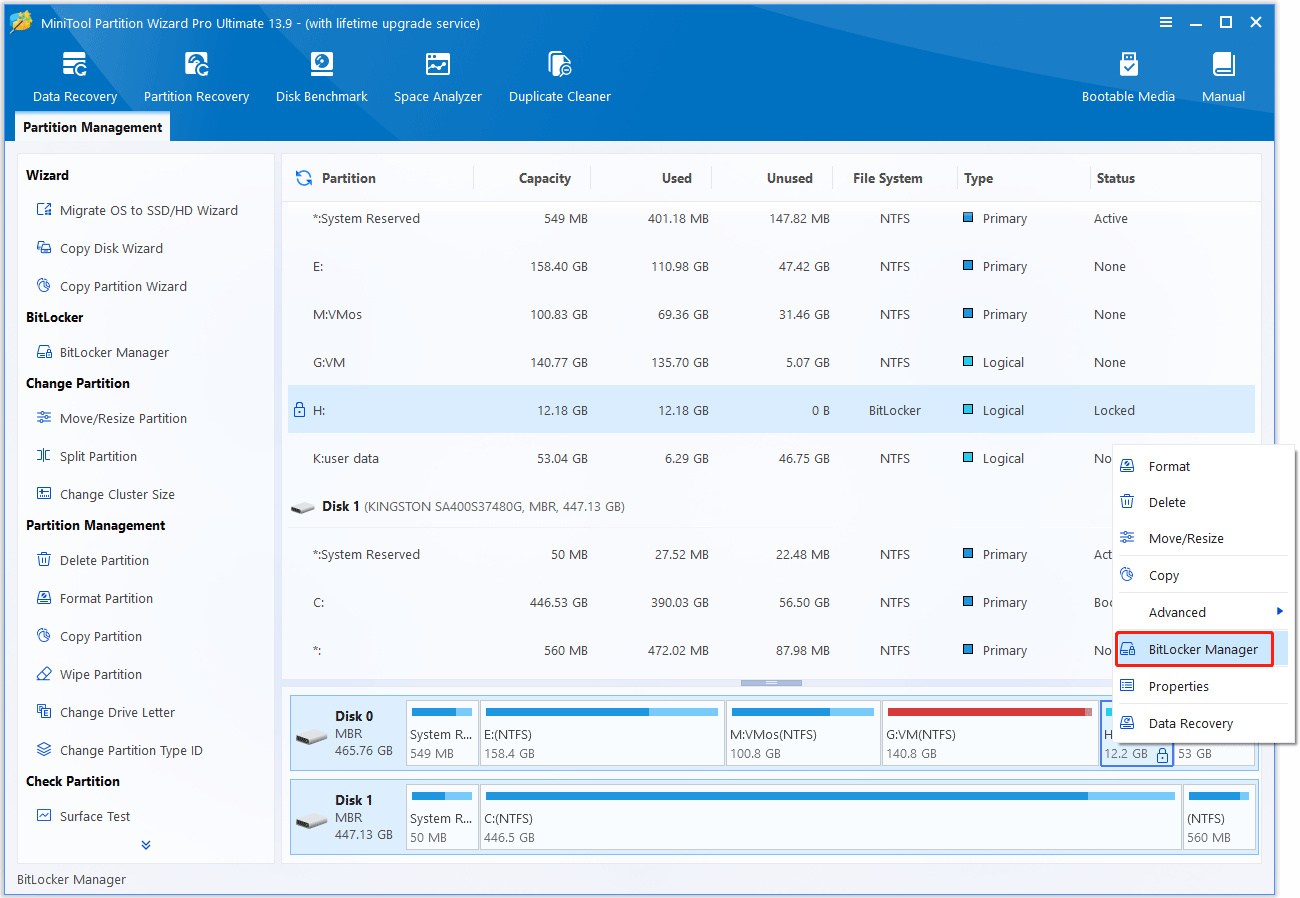Select G:VM(NTFS) block in disk map
The width and height of the screenshot is (1300, 898).
point(990,733)
